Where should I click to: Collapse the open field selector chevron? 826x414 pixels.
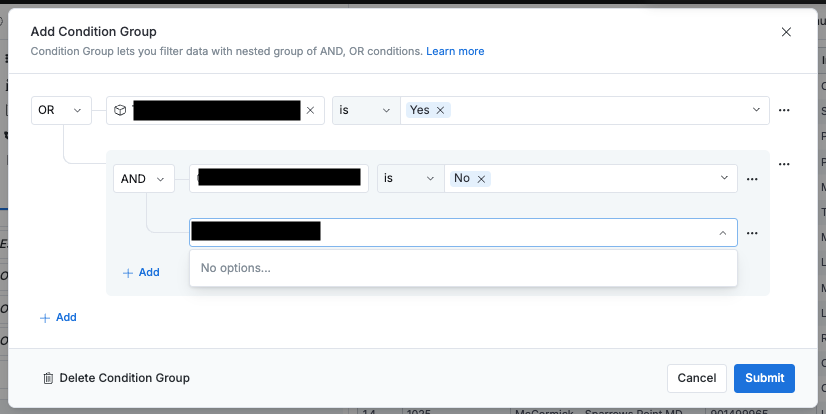(x=723, y=233)
